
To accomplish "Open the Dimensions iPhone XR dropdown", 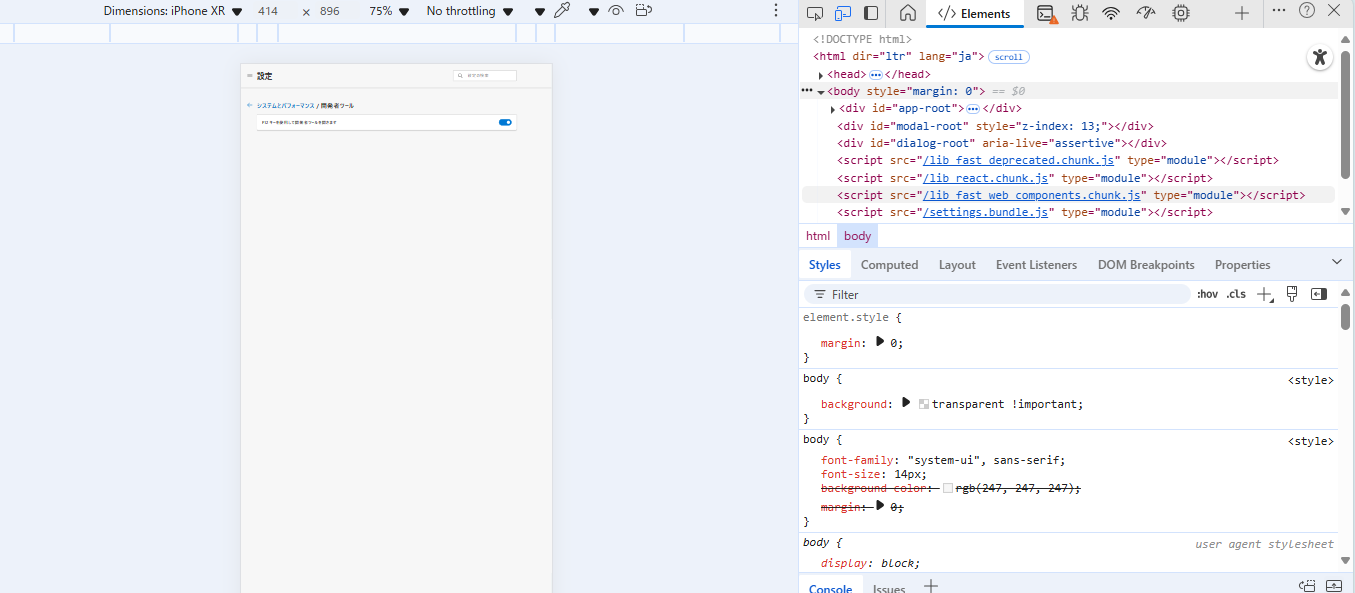I will pos(173,11).
